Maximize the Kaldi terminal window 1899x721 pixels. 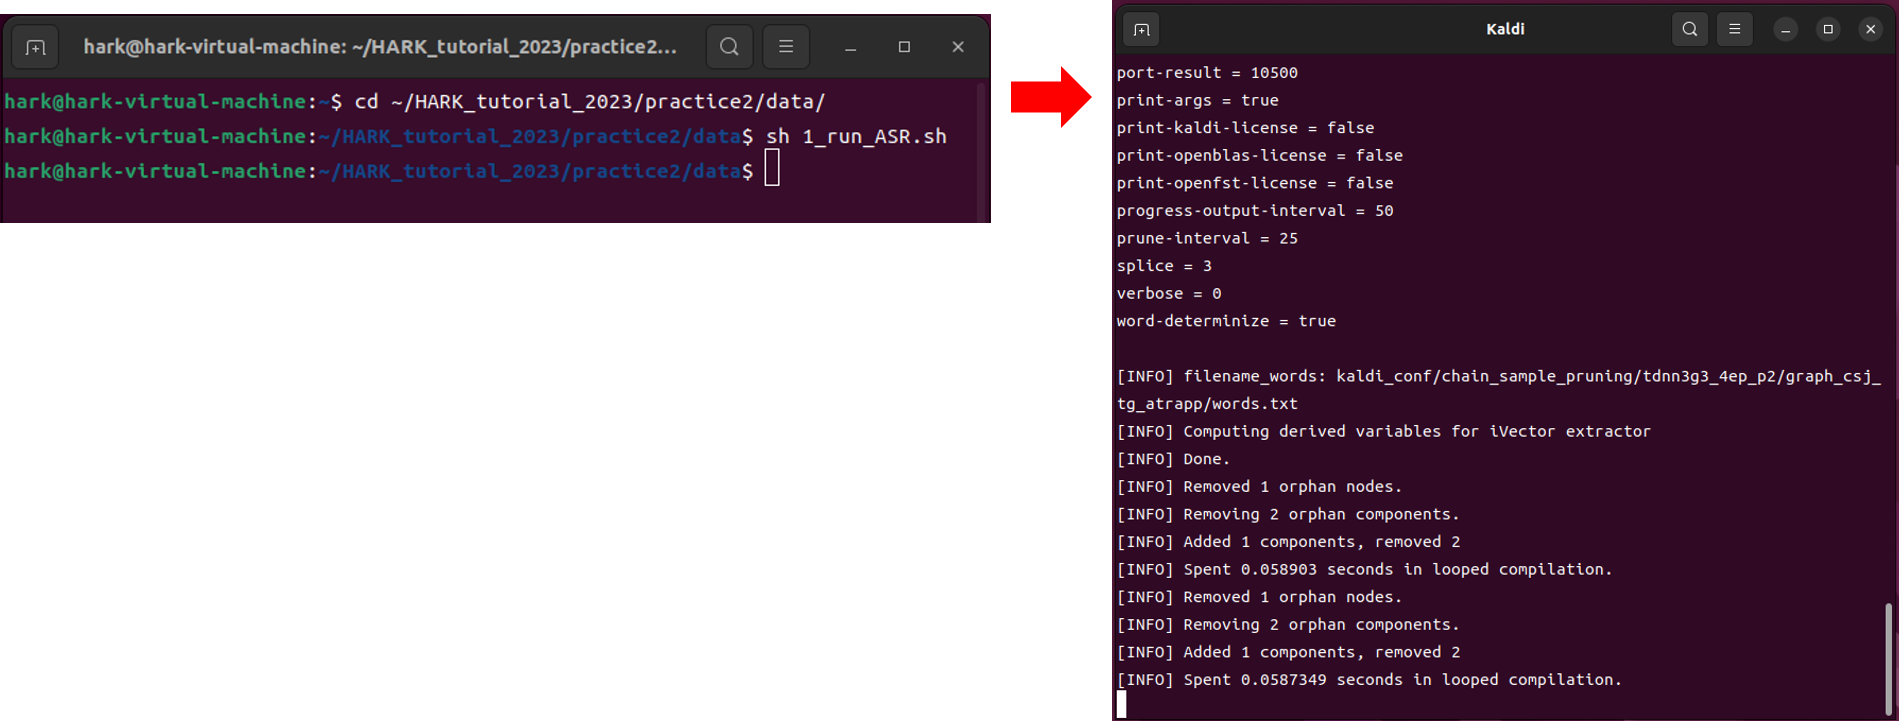click(1828, 30)
